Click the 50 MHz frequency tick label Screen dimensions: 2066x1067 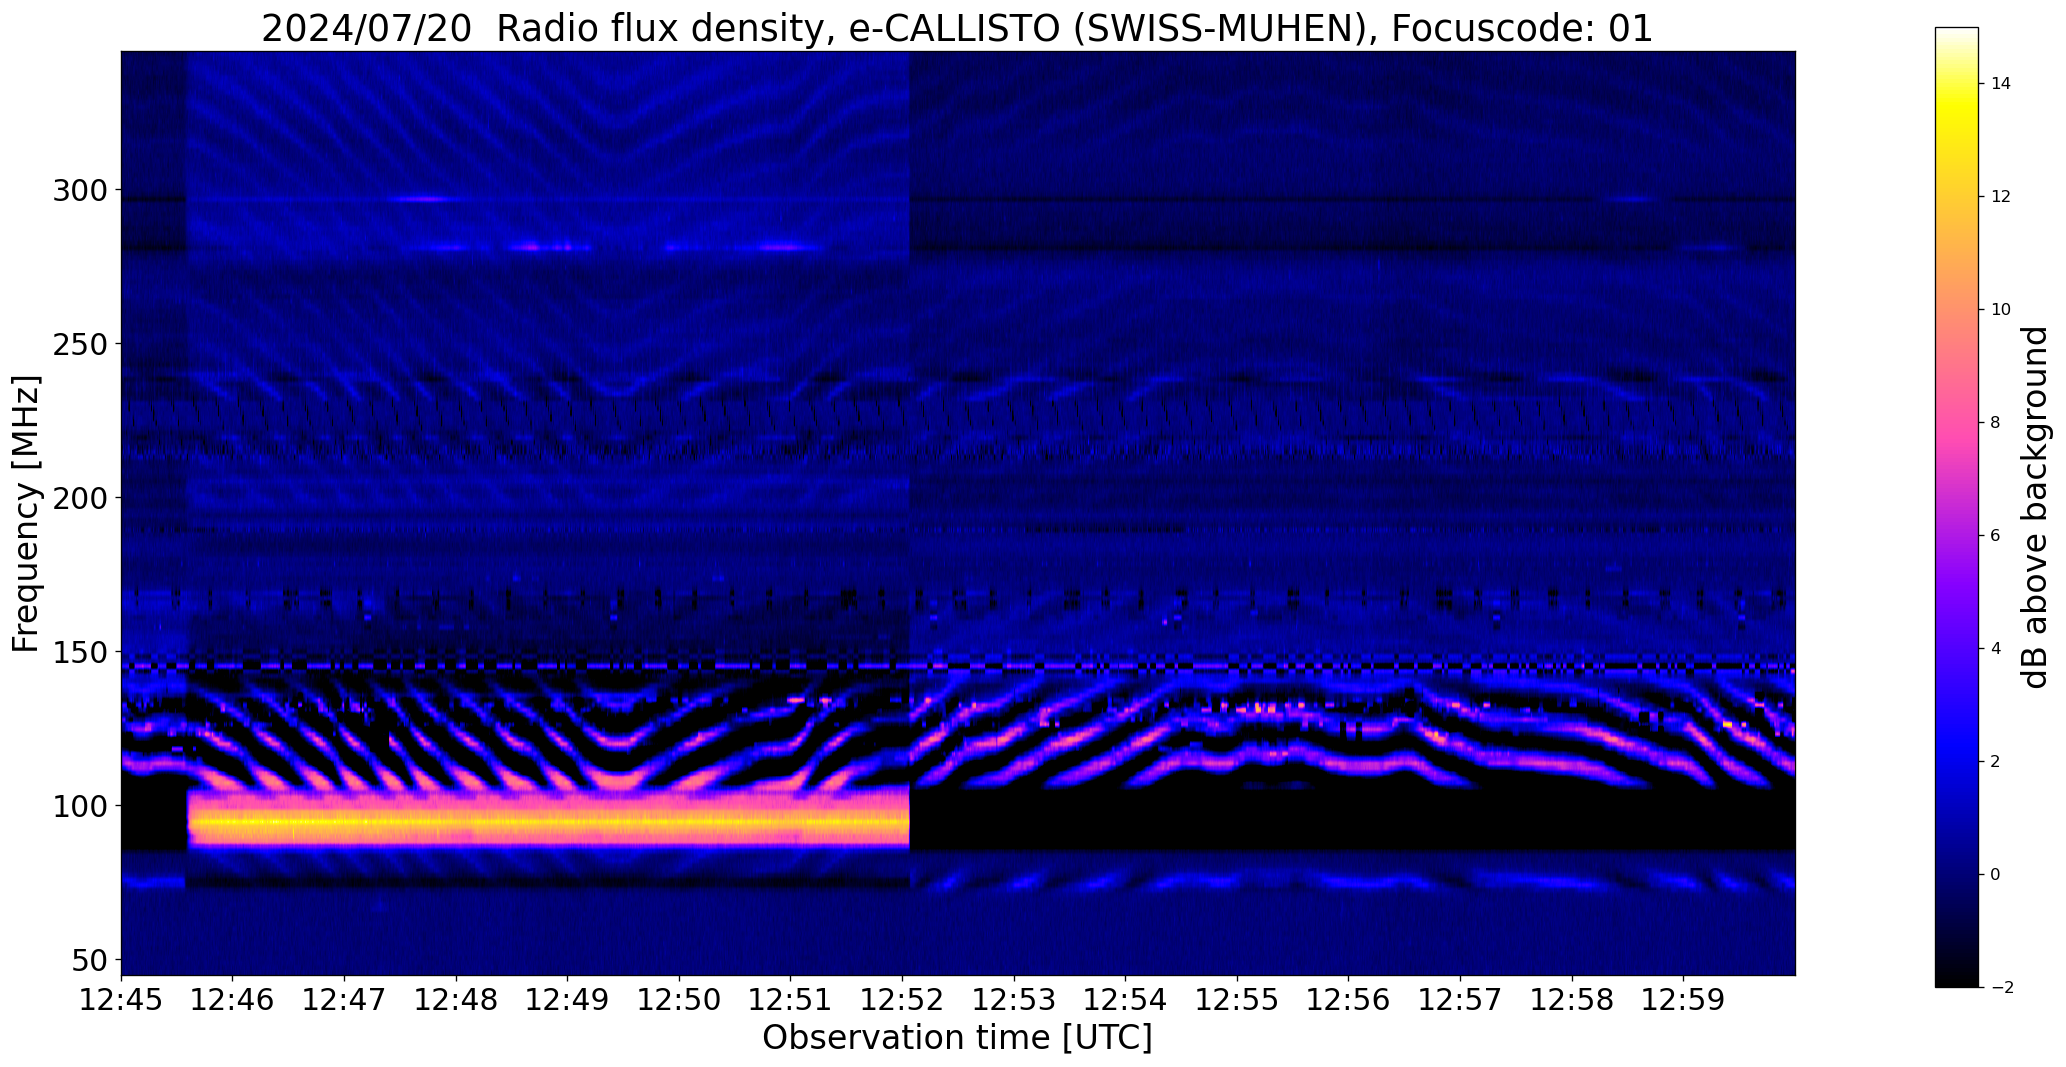pyautogui.click(x=90, y=960)
